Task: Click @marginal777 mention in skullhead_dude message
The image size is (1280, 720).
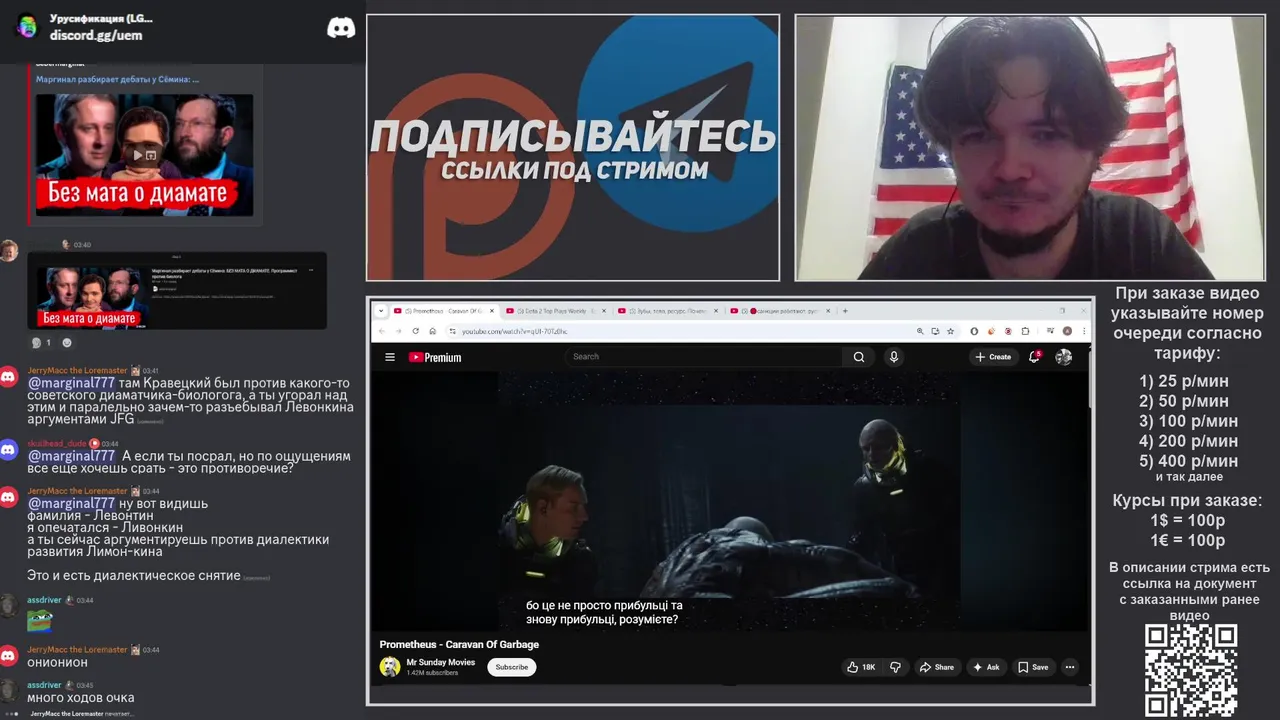Action: click(71, 456)
